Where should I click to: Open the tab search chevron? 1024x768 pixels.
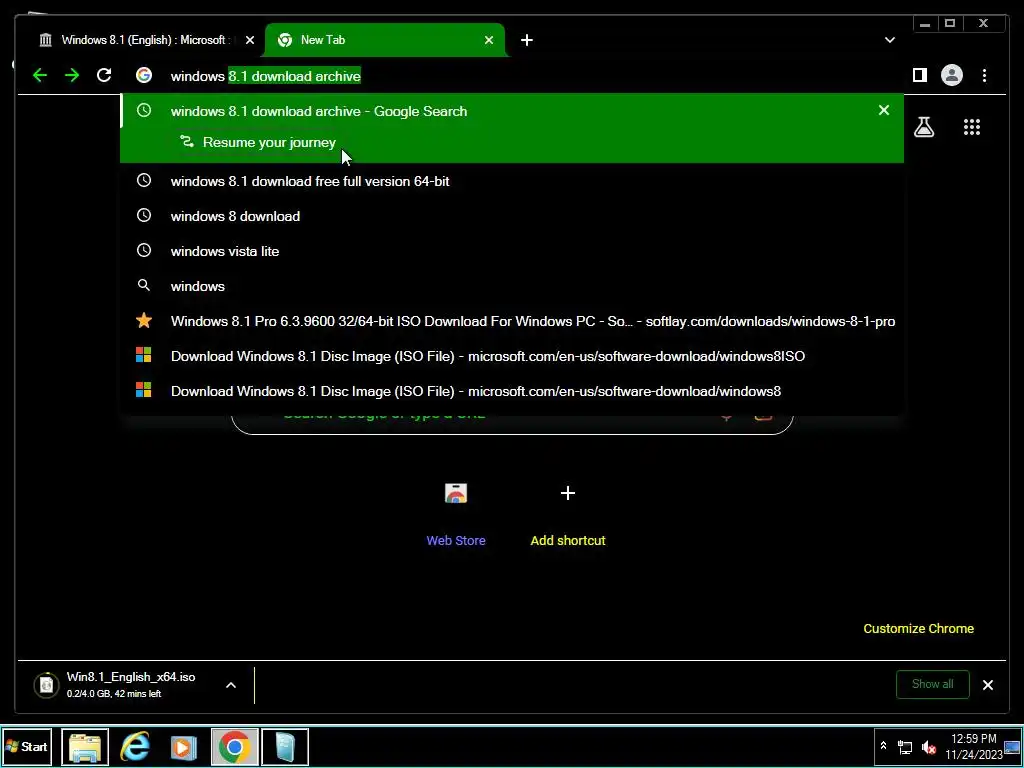[x=889, y=40]
